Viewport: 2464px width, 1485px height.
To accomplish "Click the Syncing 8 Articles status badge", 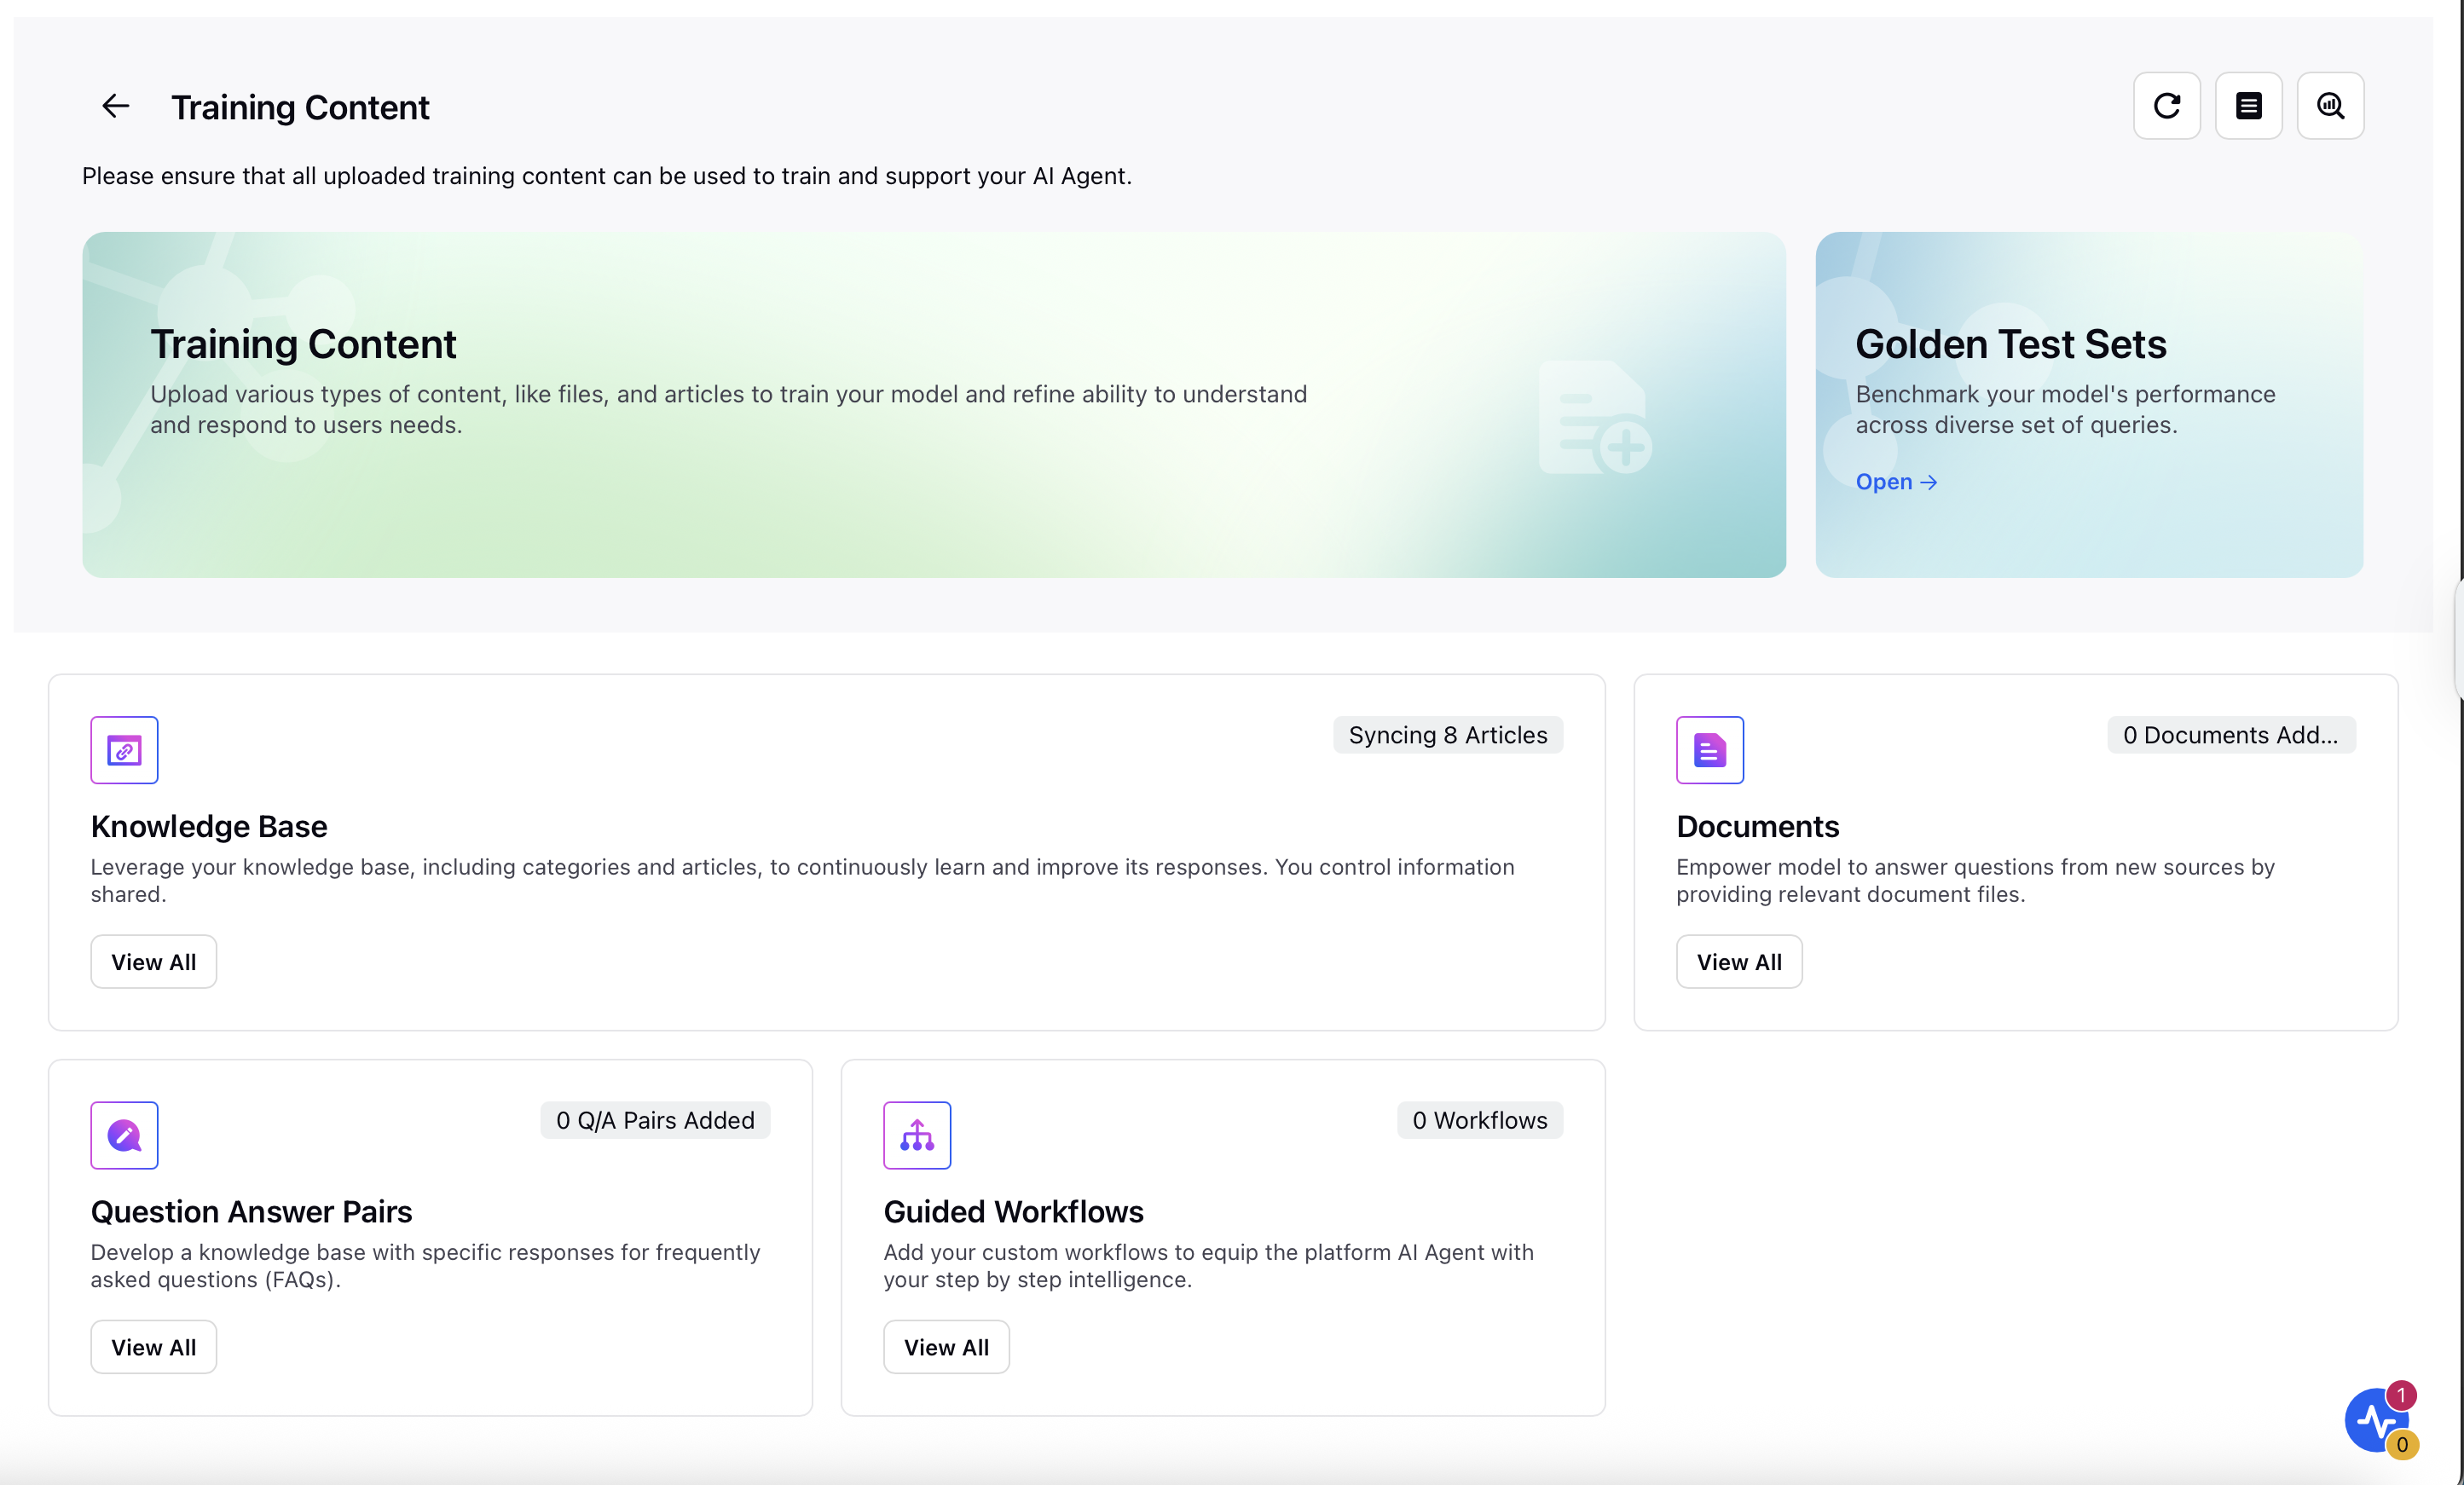I will [1448, 735].
